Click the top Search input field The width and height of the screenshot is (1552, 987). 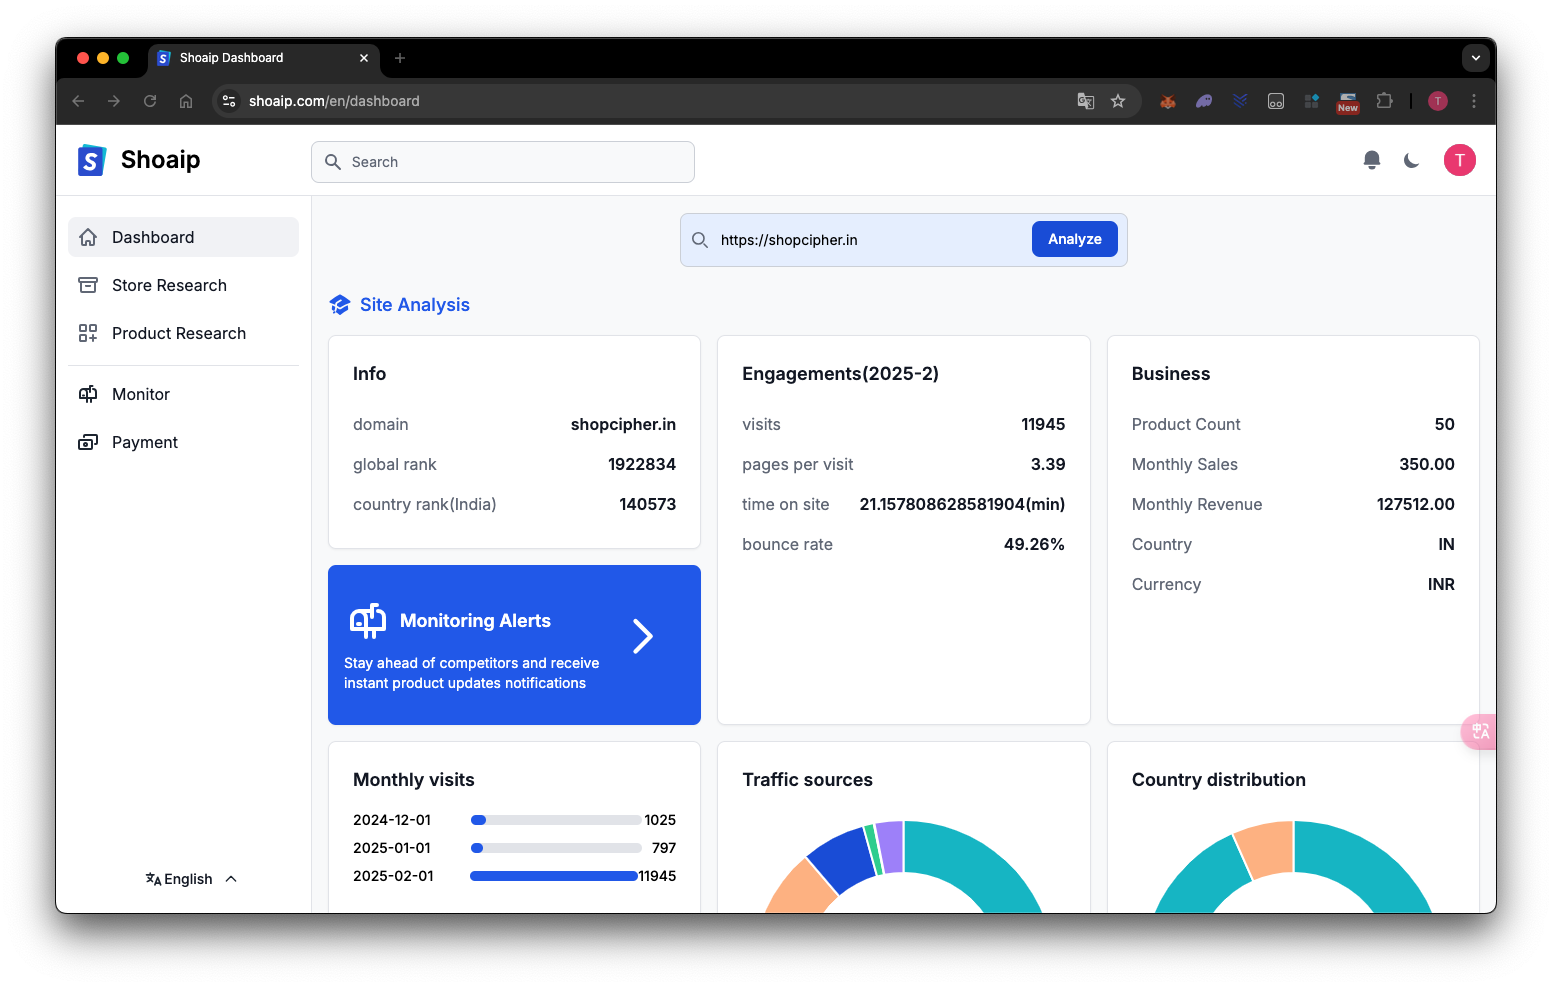[x=503, y=162]
